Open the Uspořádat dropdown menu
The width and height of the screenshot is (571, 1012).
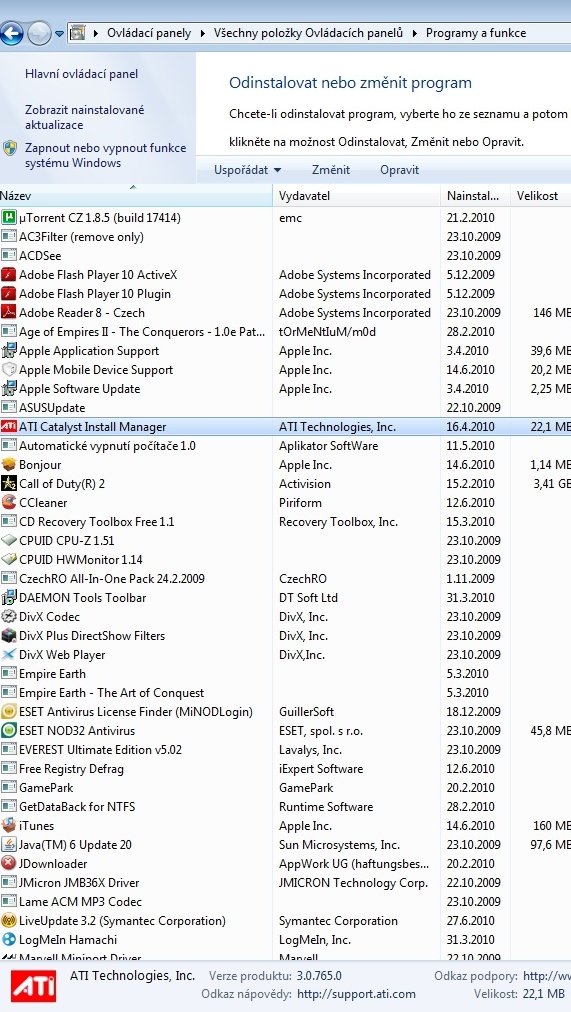point(248,170)
